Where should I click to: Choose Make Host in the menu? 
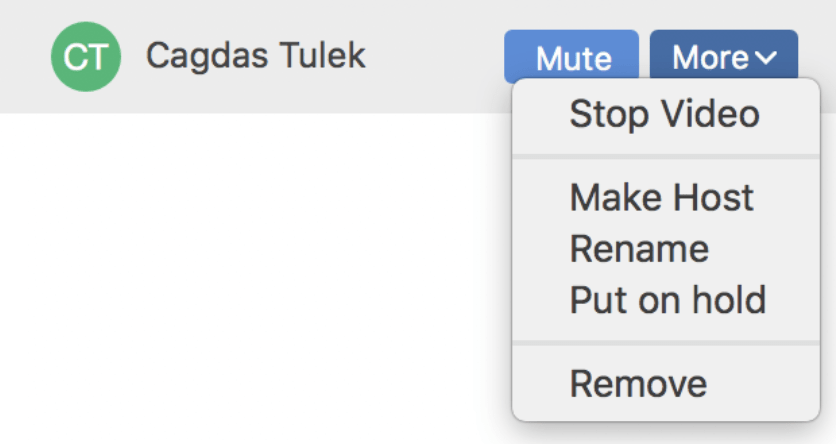(661, 197)
